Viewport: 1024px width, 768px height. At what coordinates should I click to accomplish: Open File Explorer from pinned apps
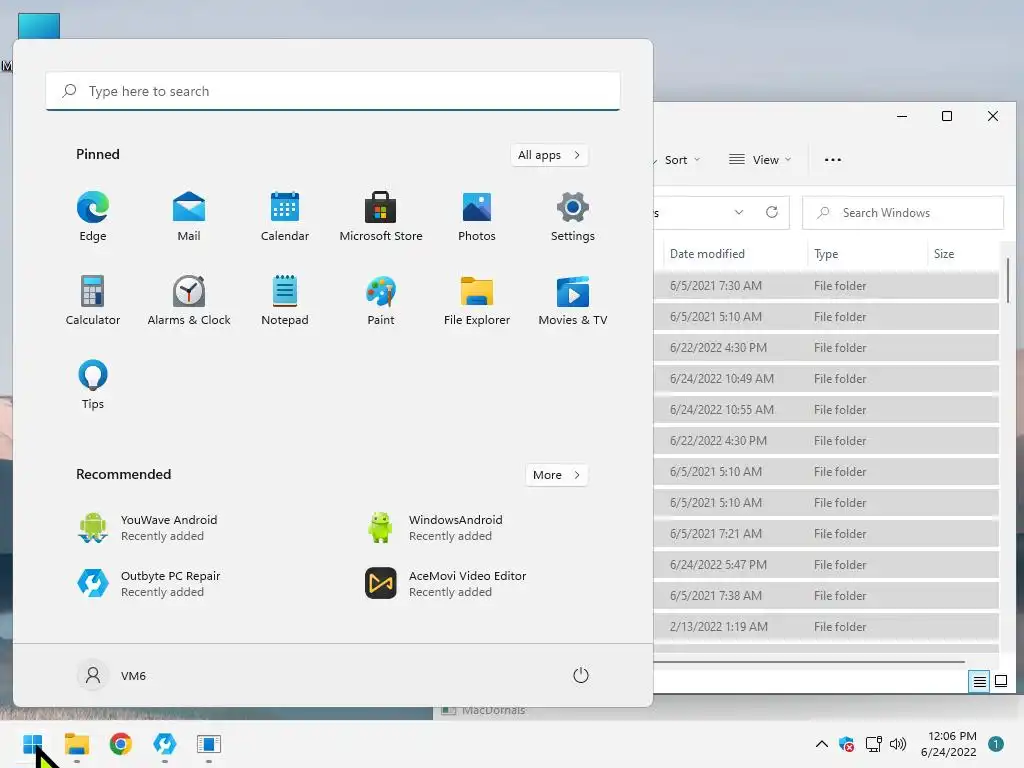[477, 300]
